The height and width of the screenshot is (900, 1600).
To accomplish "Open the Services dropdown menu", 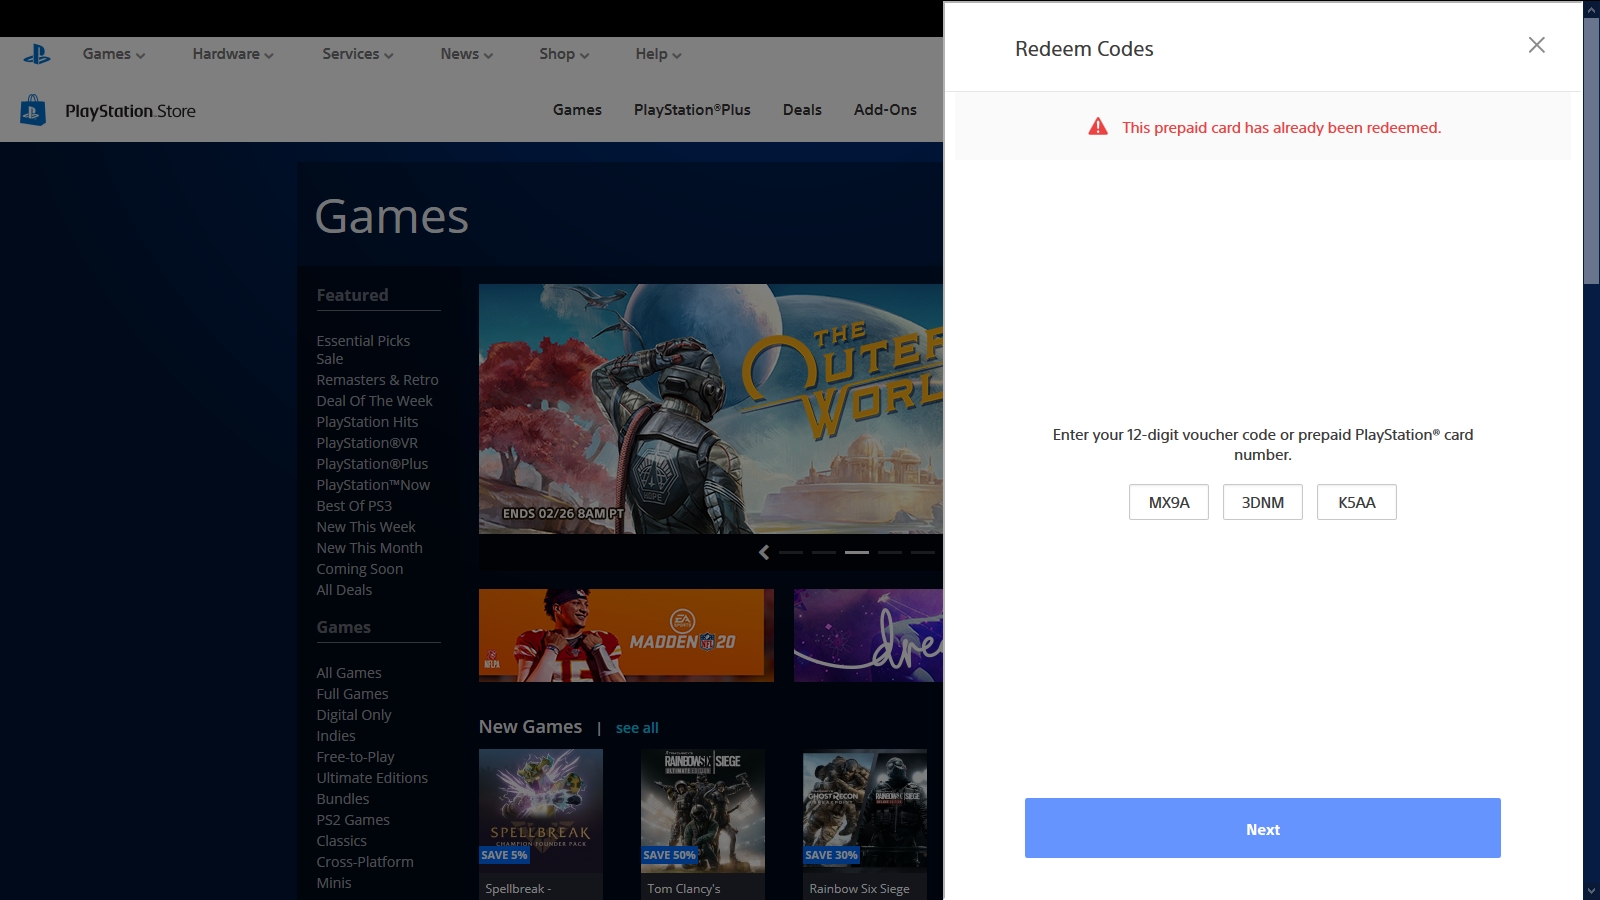I will click(357, 54).
